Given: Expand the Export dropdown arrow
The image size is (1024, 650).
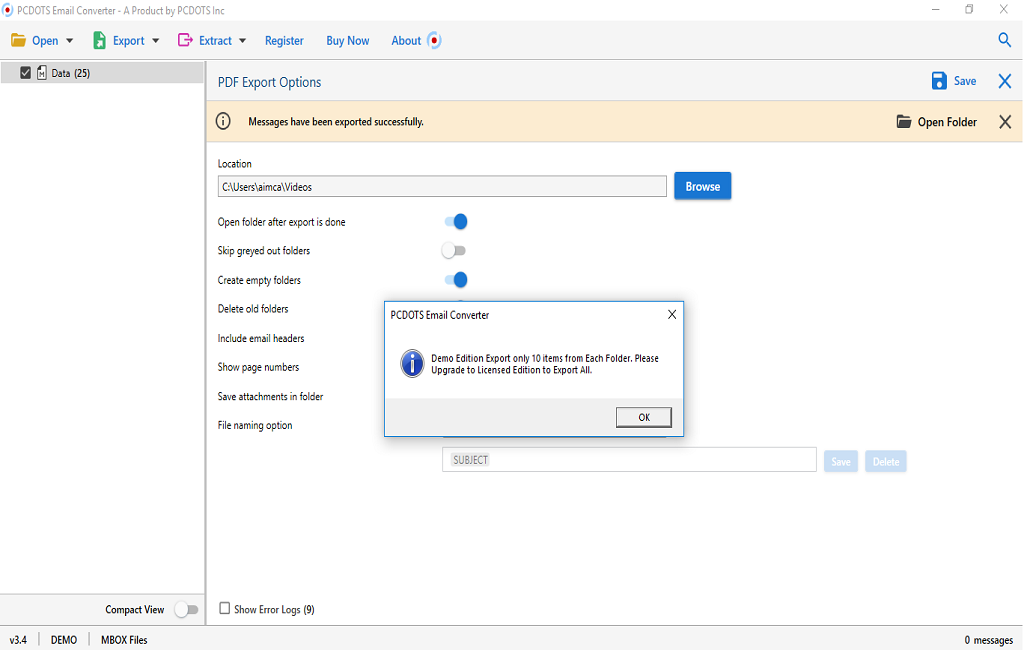Looking at the screenshot, I should (155, 41).
